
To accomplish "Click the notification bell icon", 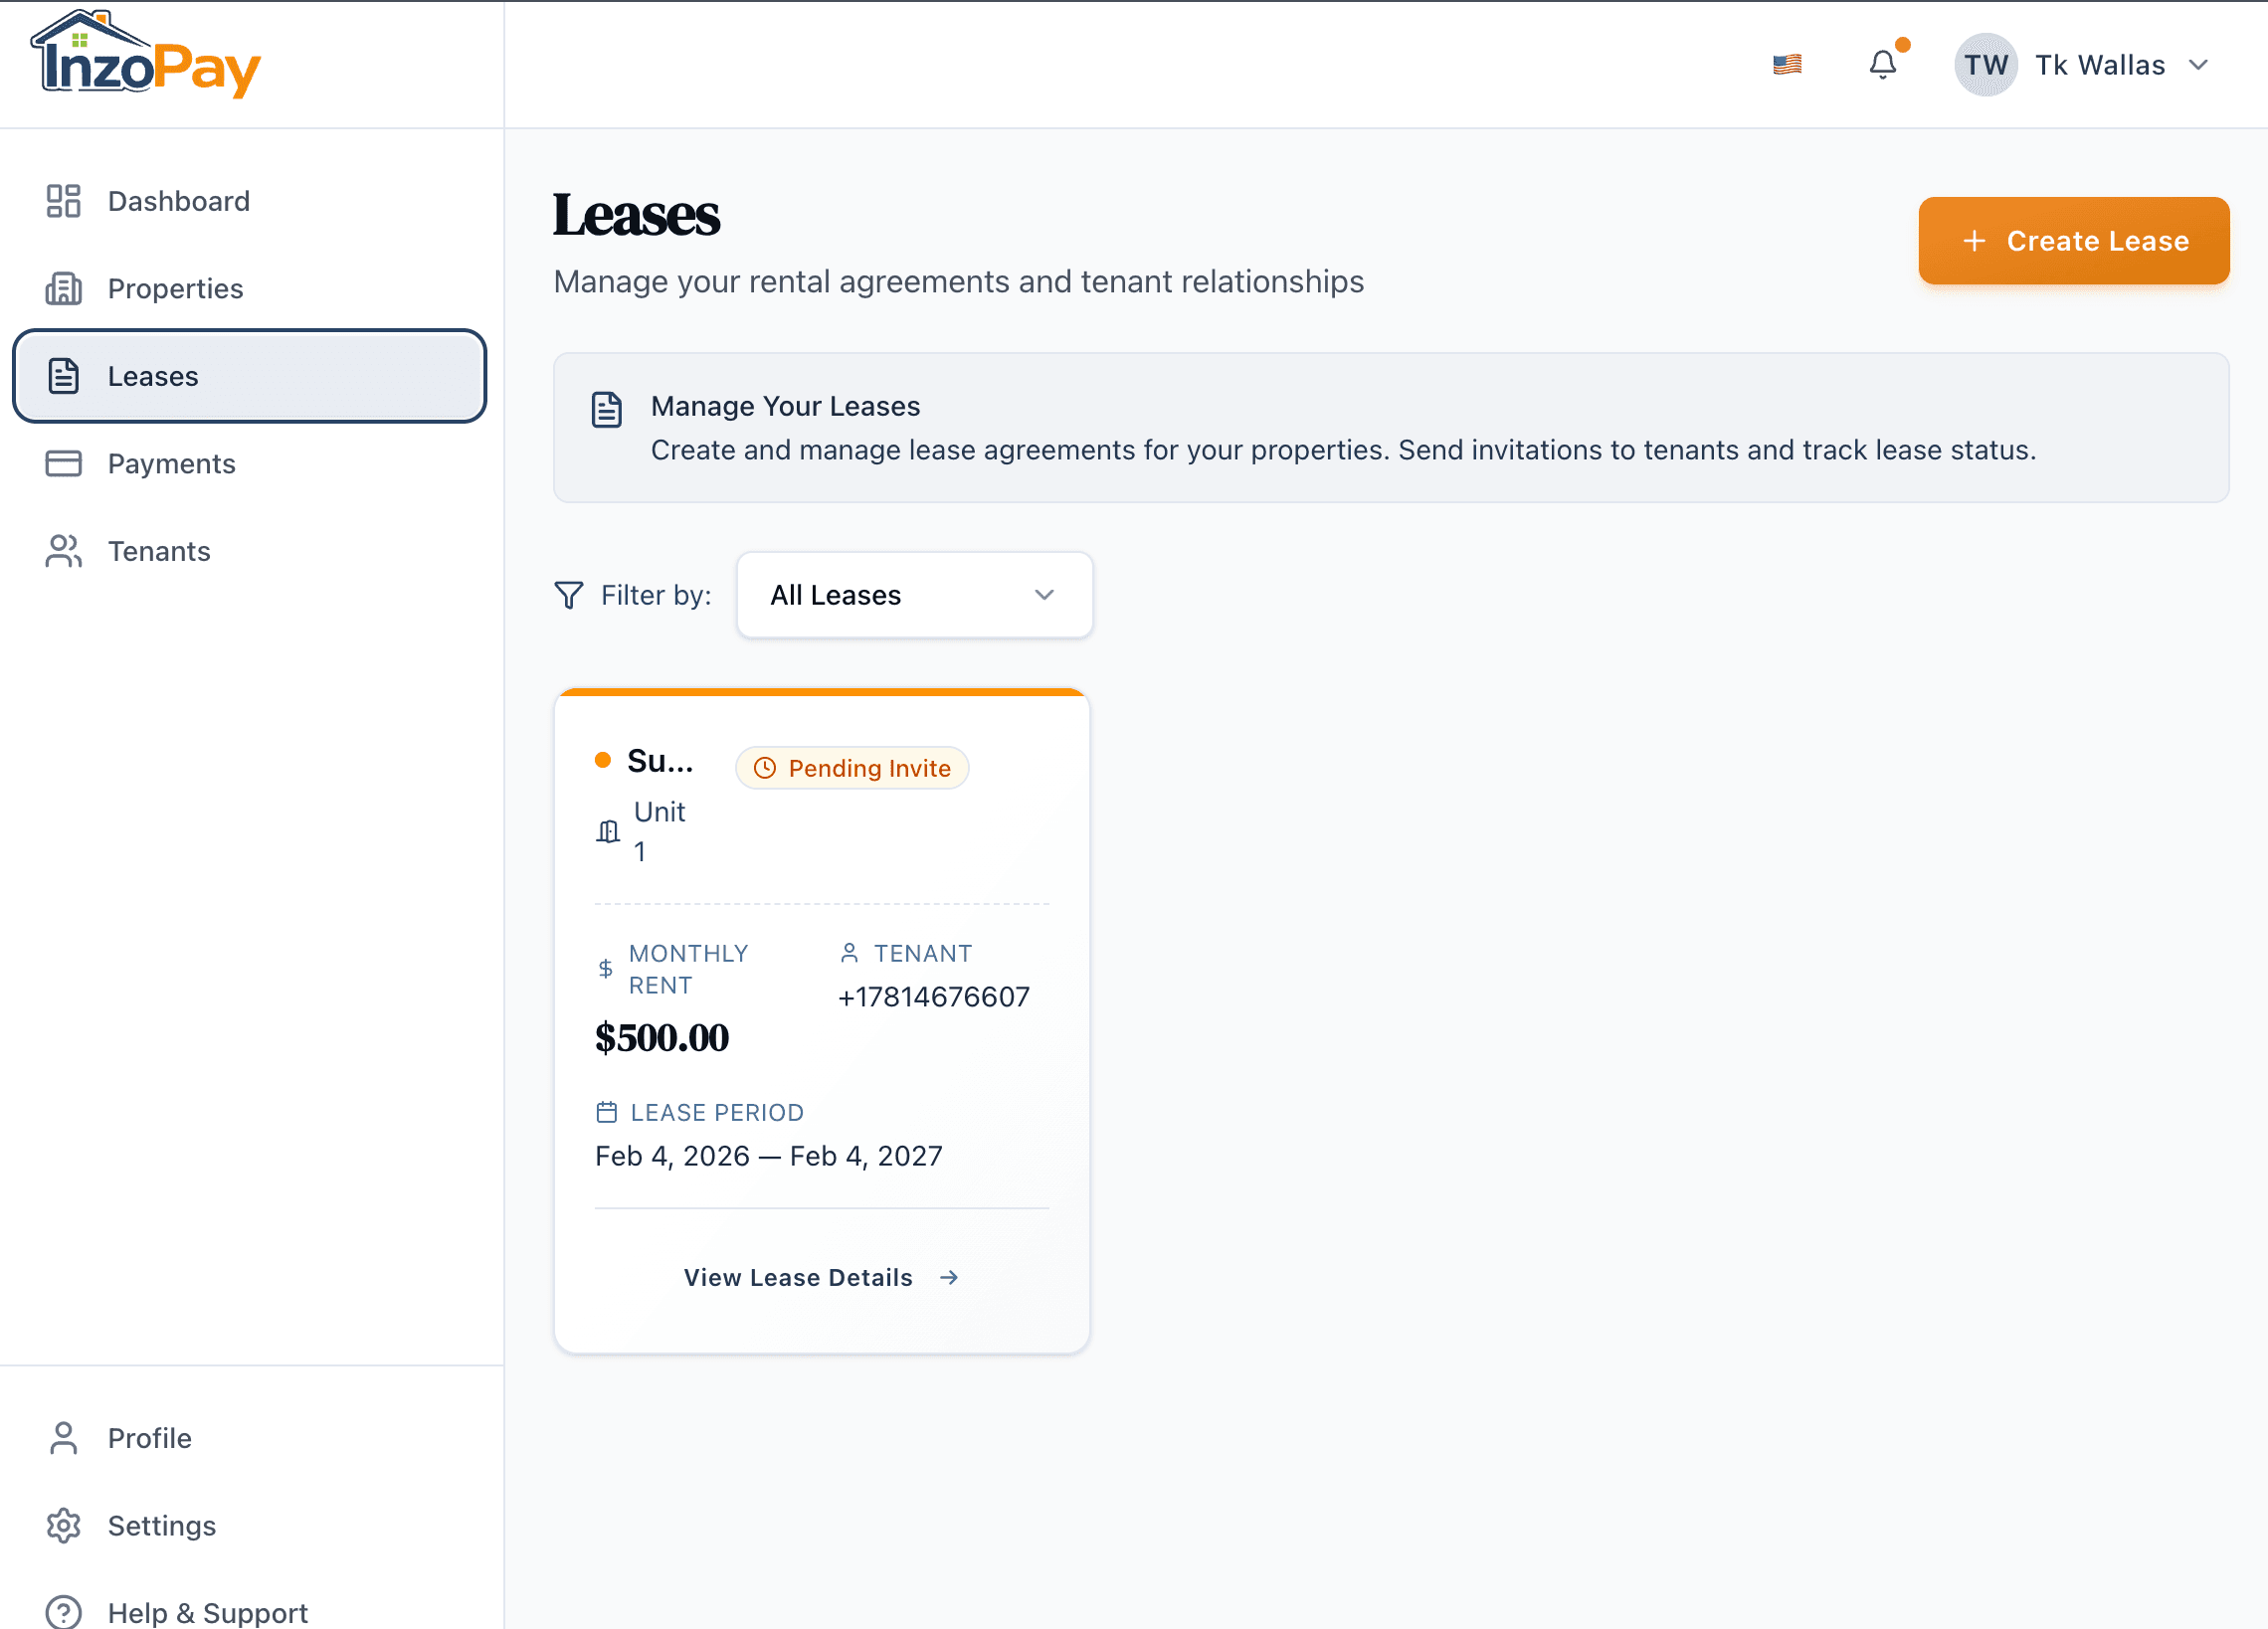I will 1883,64.
